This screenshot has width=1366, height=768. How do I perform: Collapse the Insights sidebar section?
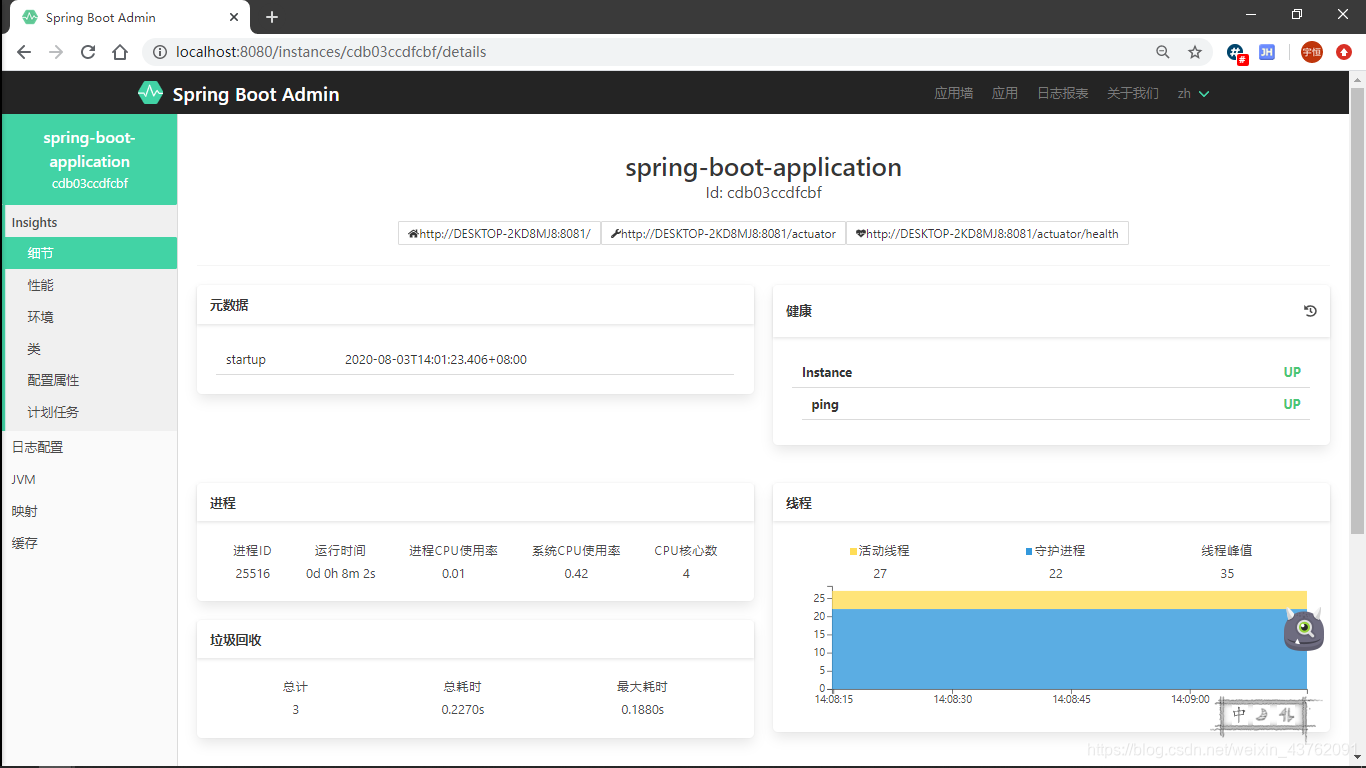[90, 222]
